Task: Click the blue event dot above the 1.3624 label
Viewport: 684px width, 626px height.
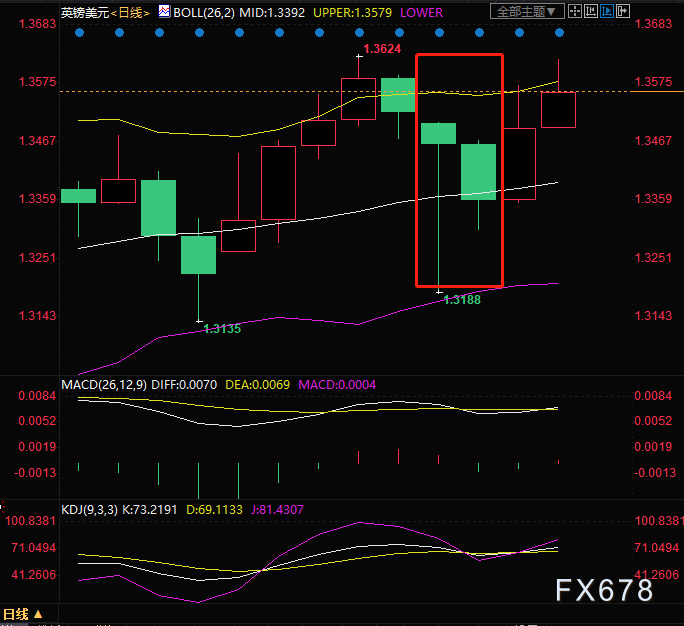Action: tap(359, 32)
